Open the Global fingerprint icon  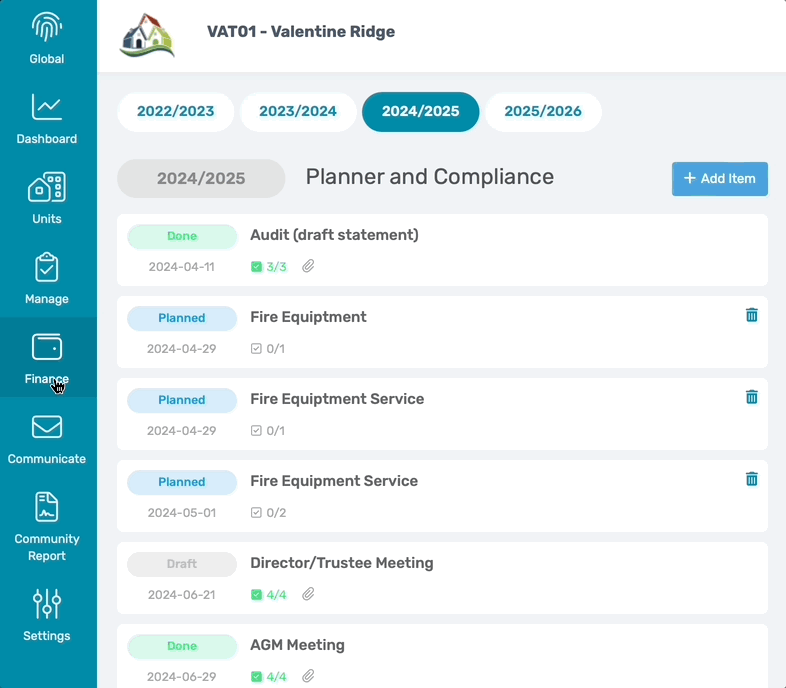tap(47, 28)
